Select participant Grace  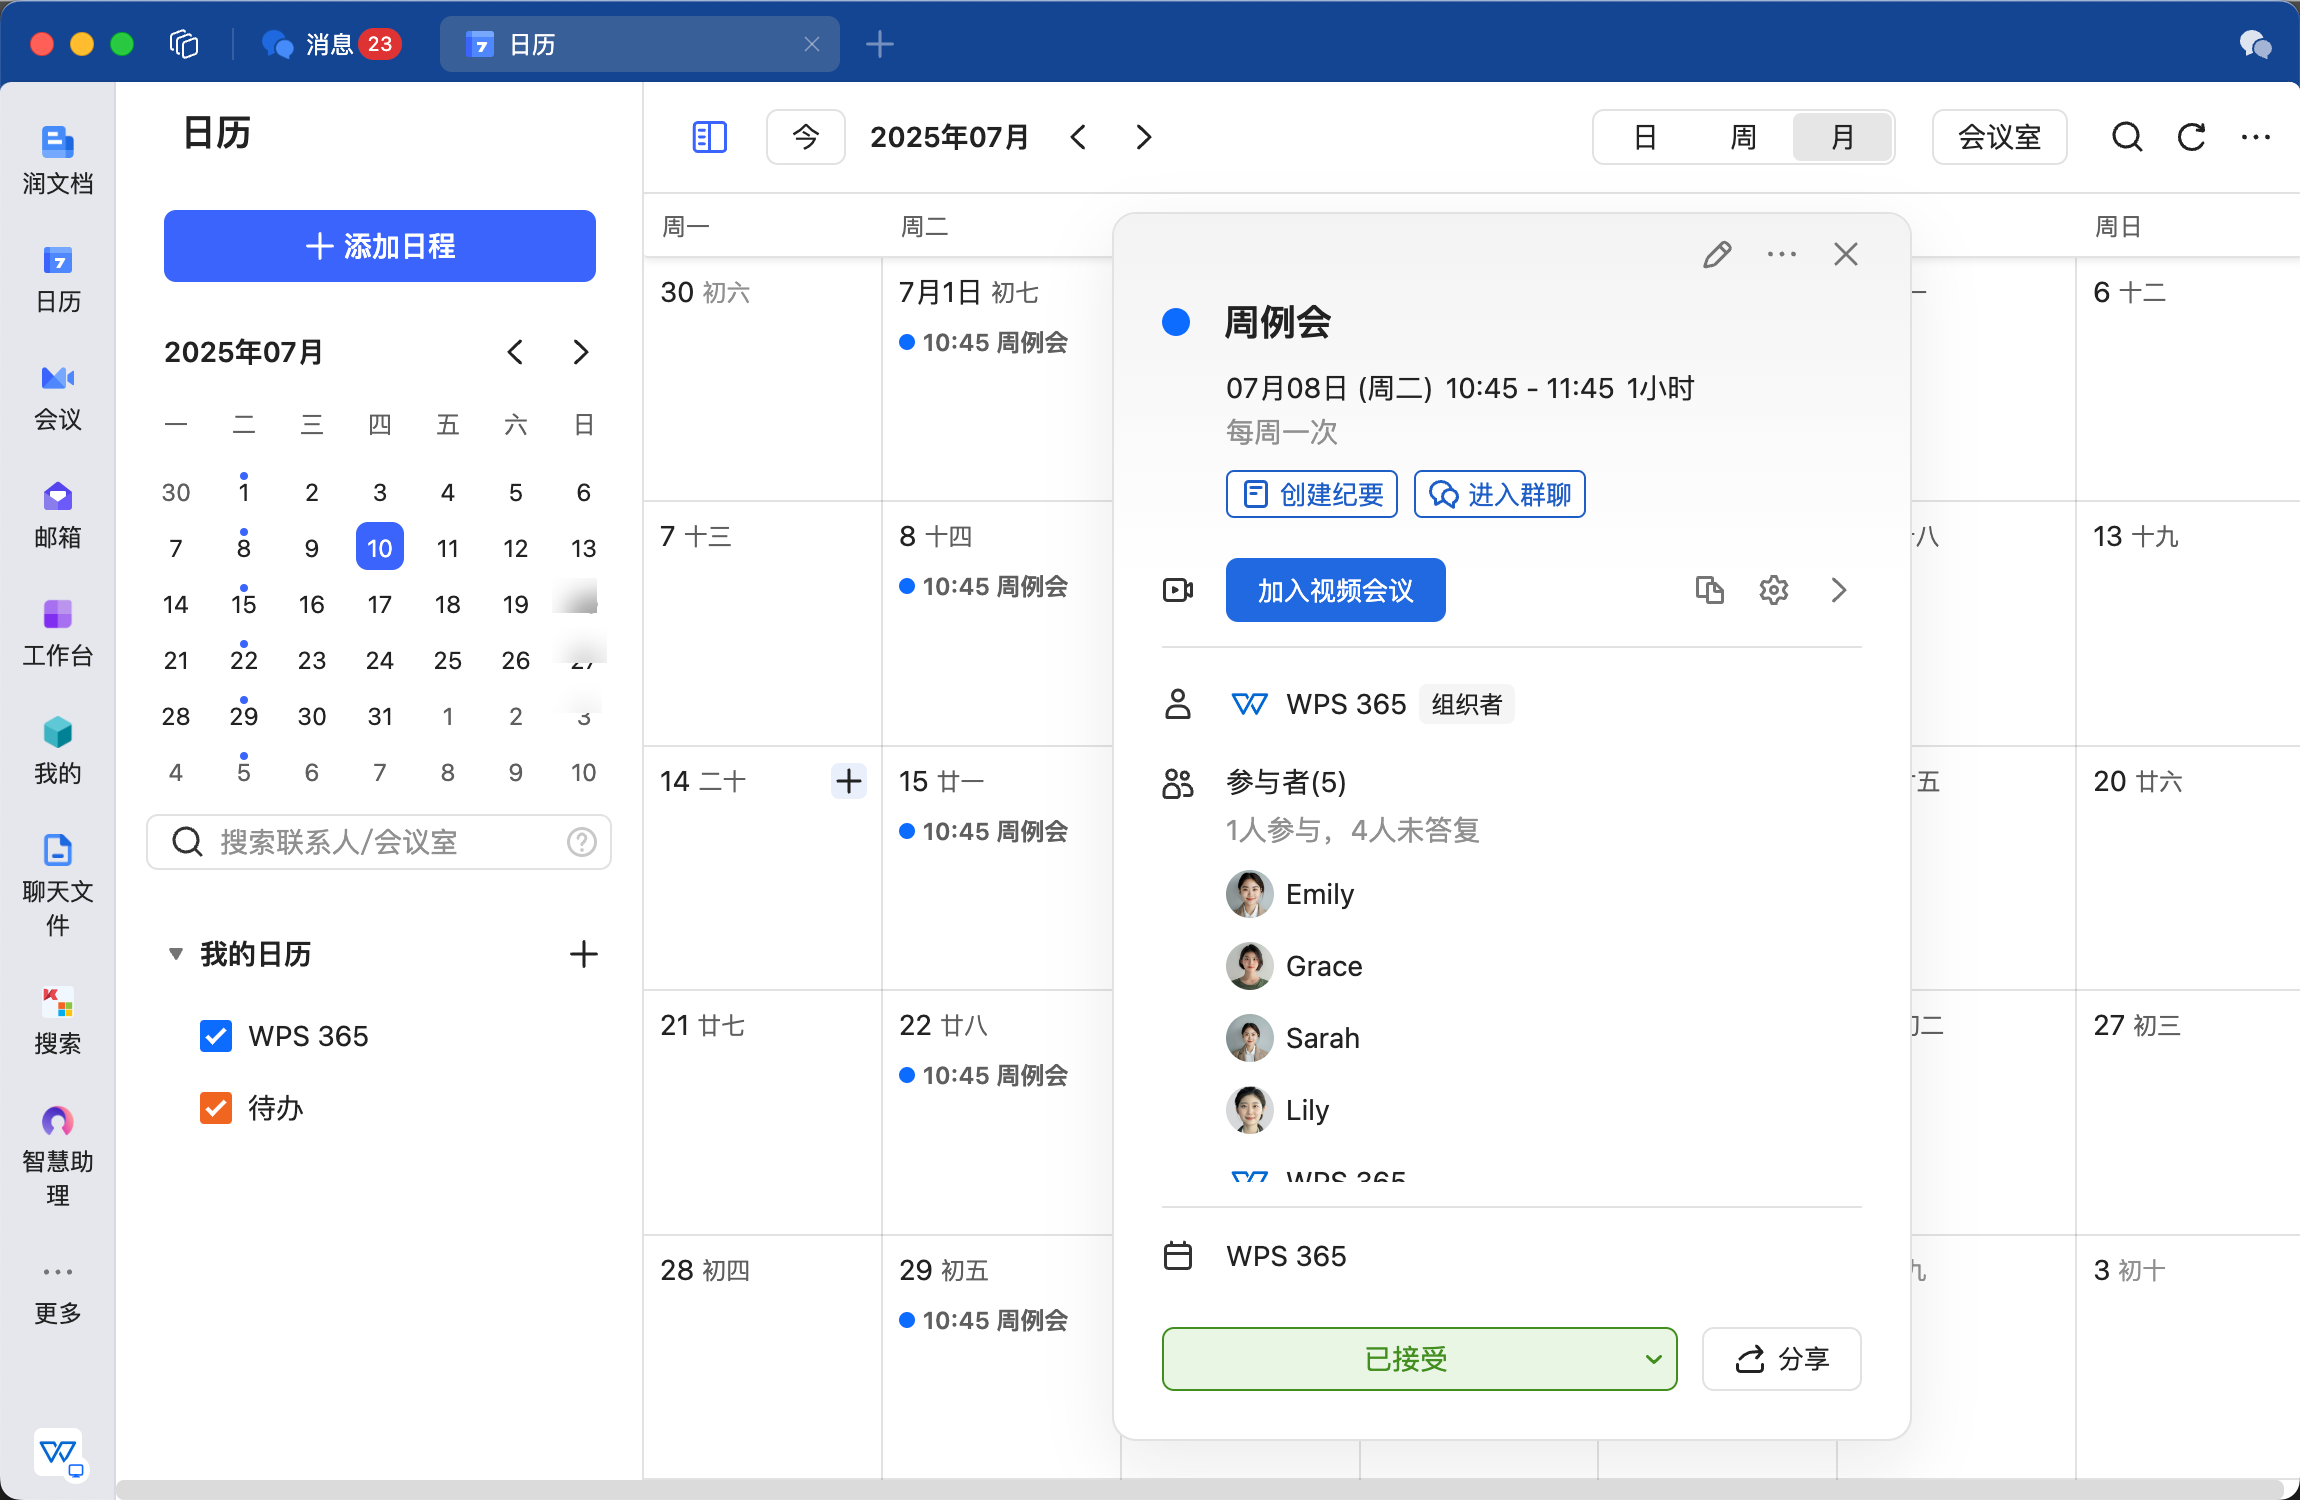point(1295,966)
